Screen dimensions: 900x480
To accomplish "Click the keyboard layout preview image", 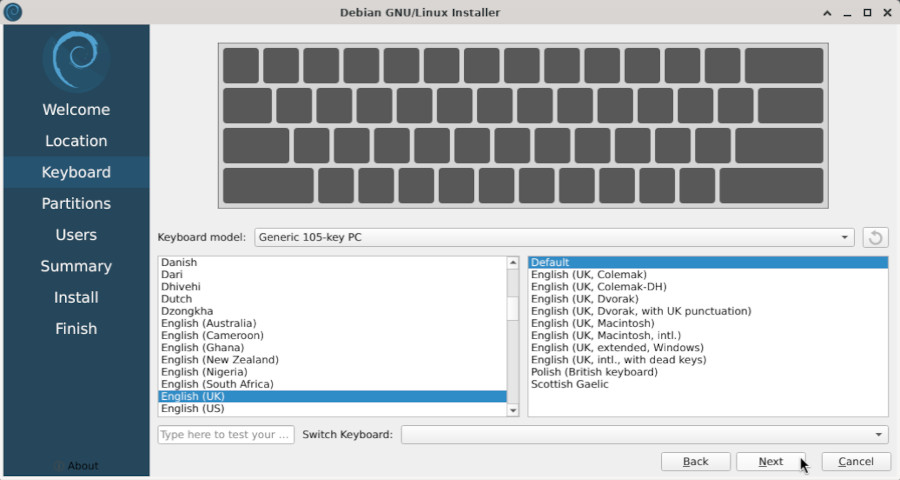I will click(x=523, y=126).
